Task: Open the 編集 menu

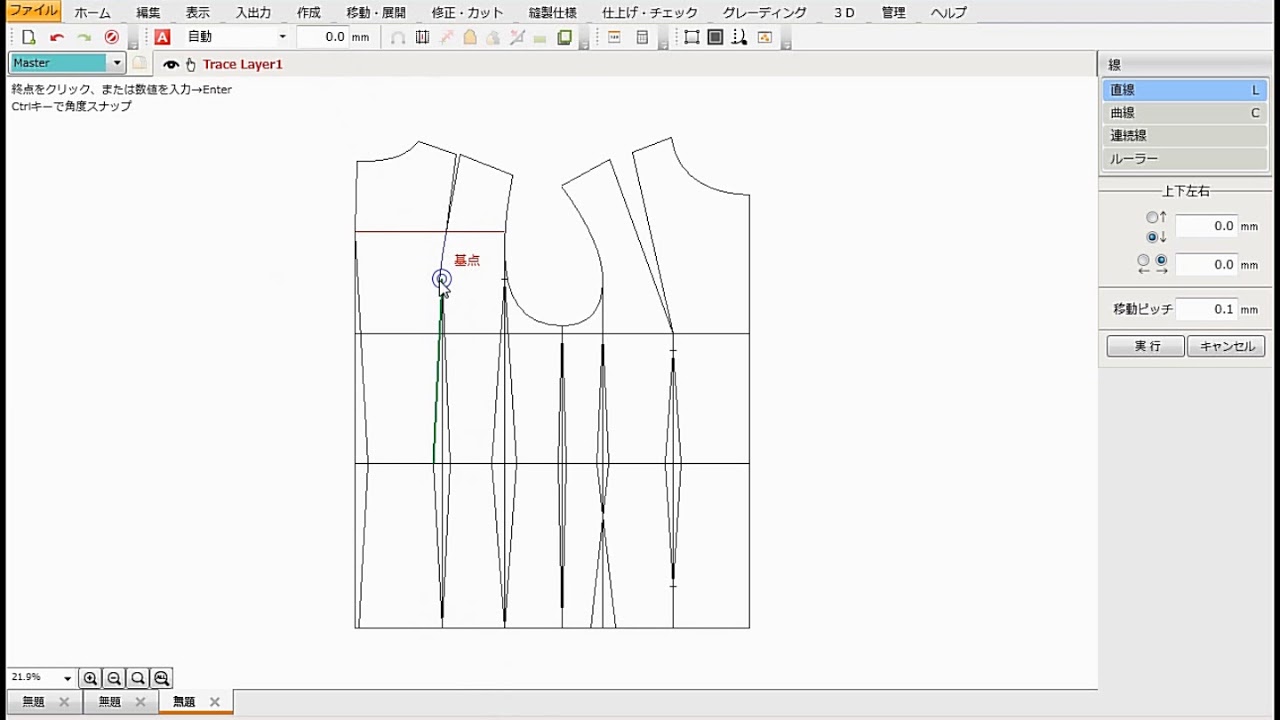Action: click(x=148, y=13)
